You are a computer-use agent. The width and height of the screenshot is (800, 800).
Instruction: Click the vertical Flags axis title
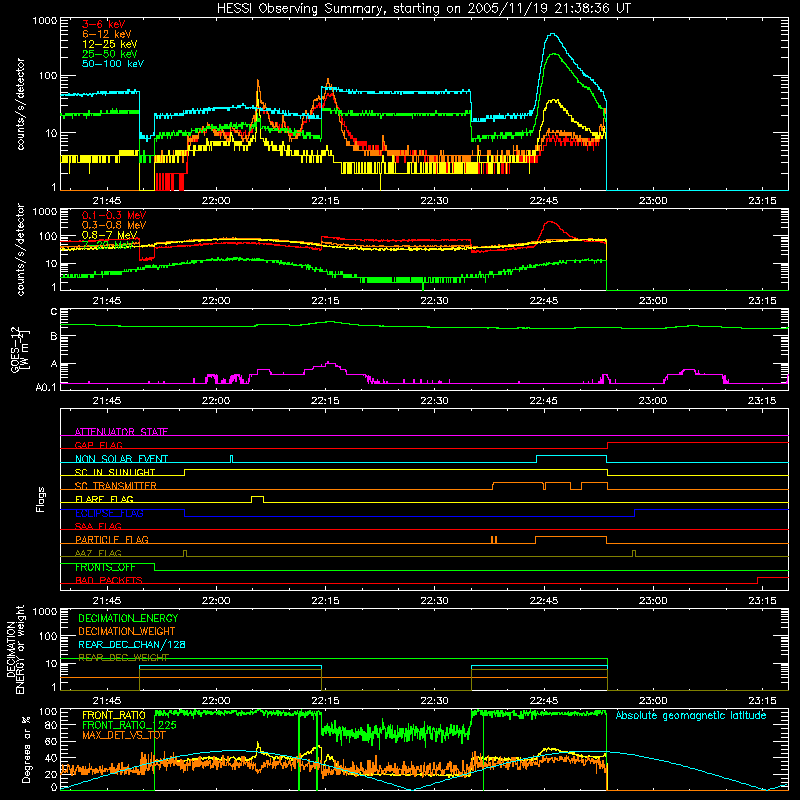coord(40,499)
